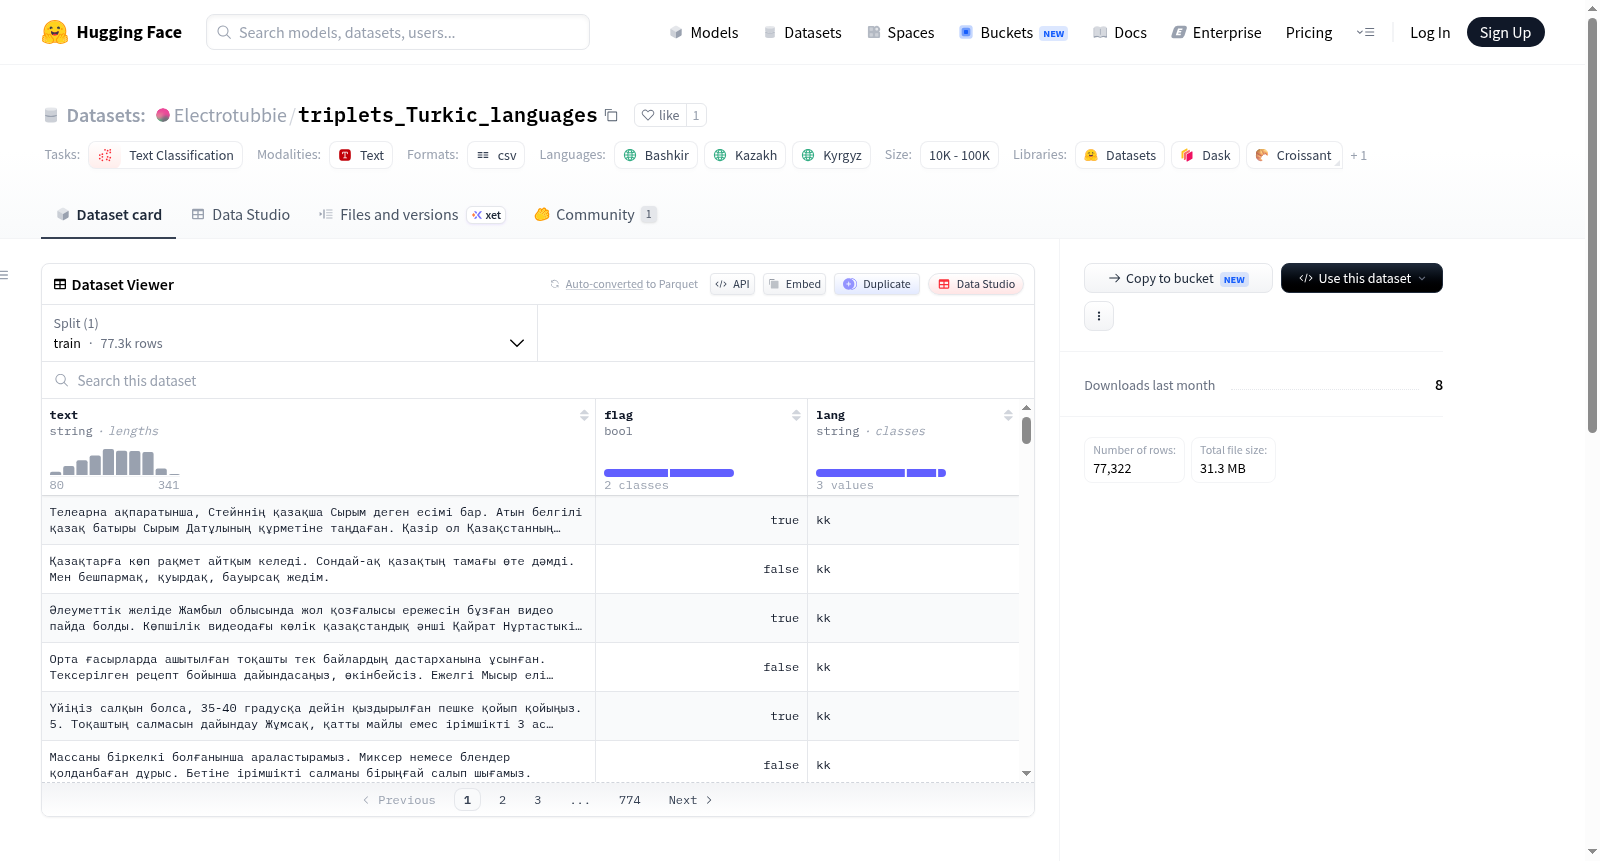Open Models in the top navigation
The height and width of the screenshot is (861, 1600).
coord(704,32)
